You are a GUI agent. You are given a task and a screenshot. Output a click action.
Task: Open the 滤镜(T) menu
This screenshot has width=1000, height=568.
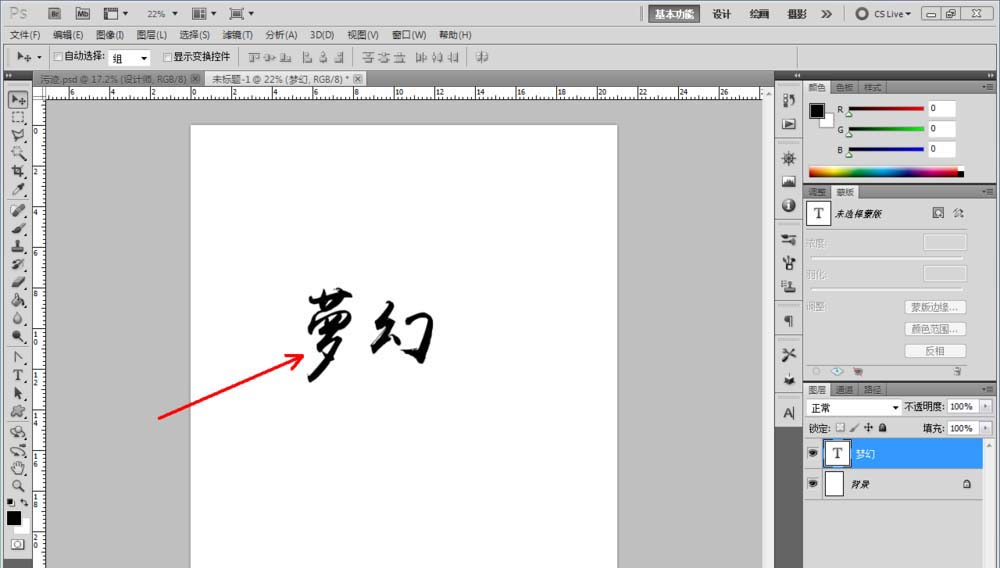237,35
